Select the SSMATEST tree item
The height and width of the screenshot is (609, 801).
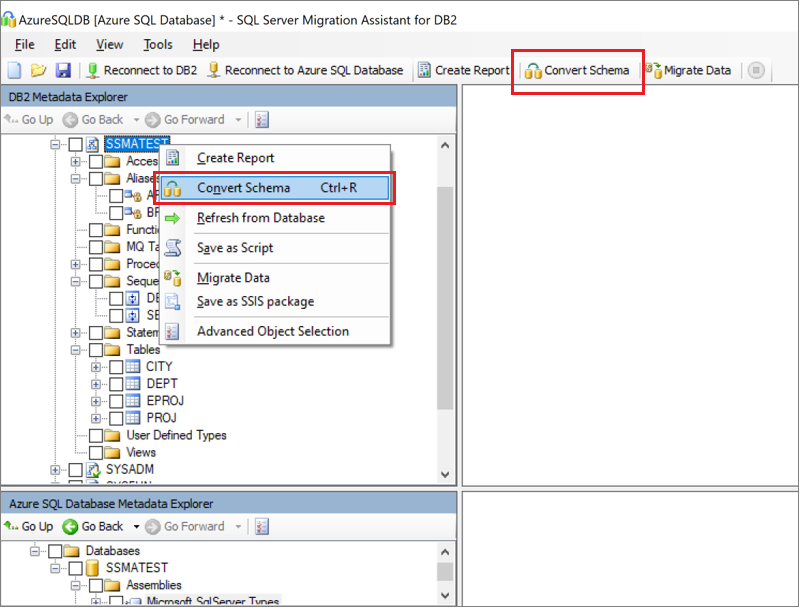[136, 143]
